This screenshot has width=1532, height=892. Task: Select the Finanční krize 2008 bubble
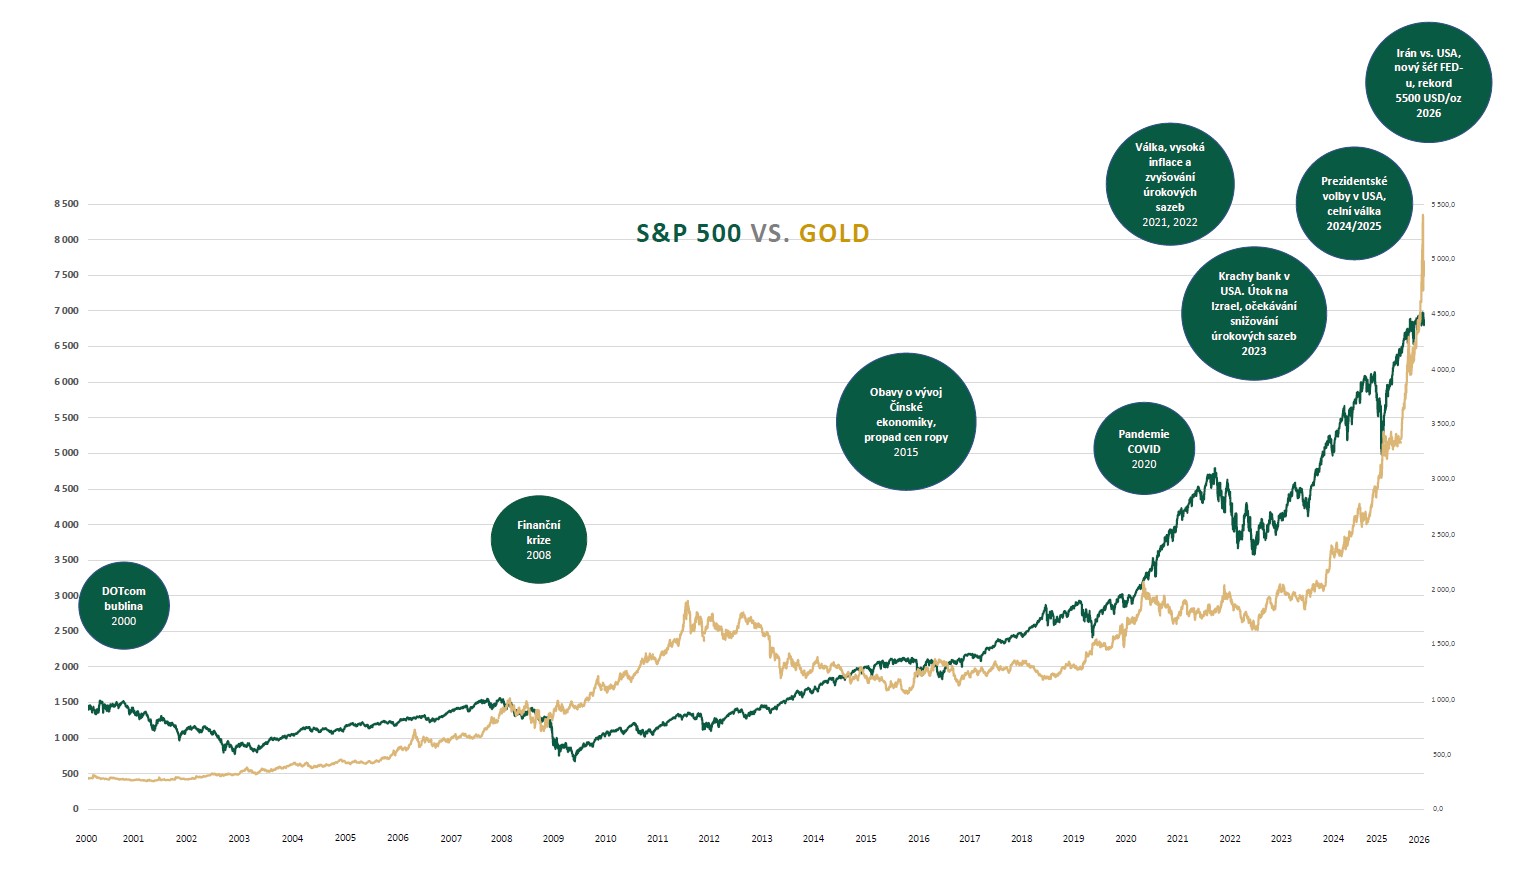pyautogui.click(x=538, y=540)
